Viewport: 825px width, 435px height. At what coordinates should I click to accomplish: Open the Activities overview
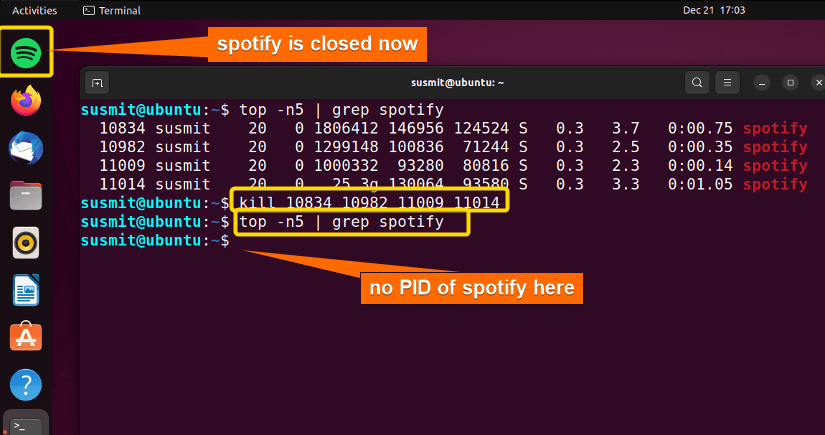[x=35, y=10]
